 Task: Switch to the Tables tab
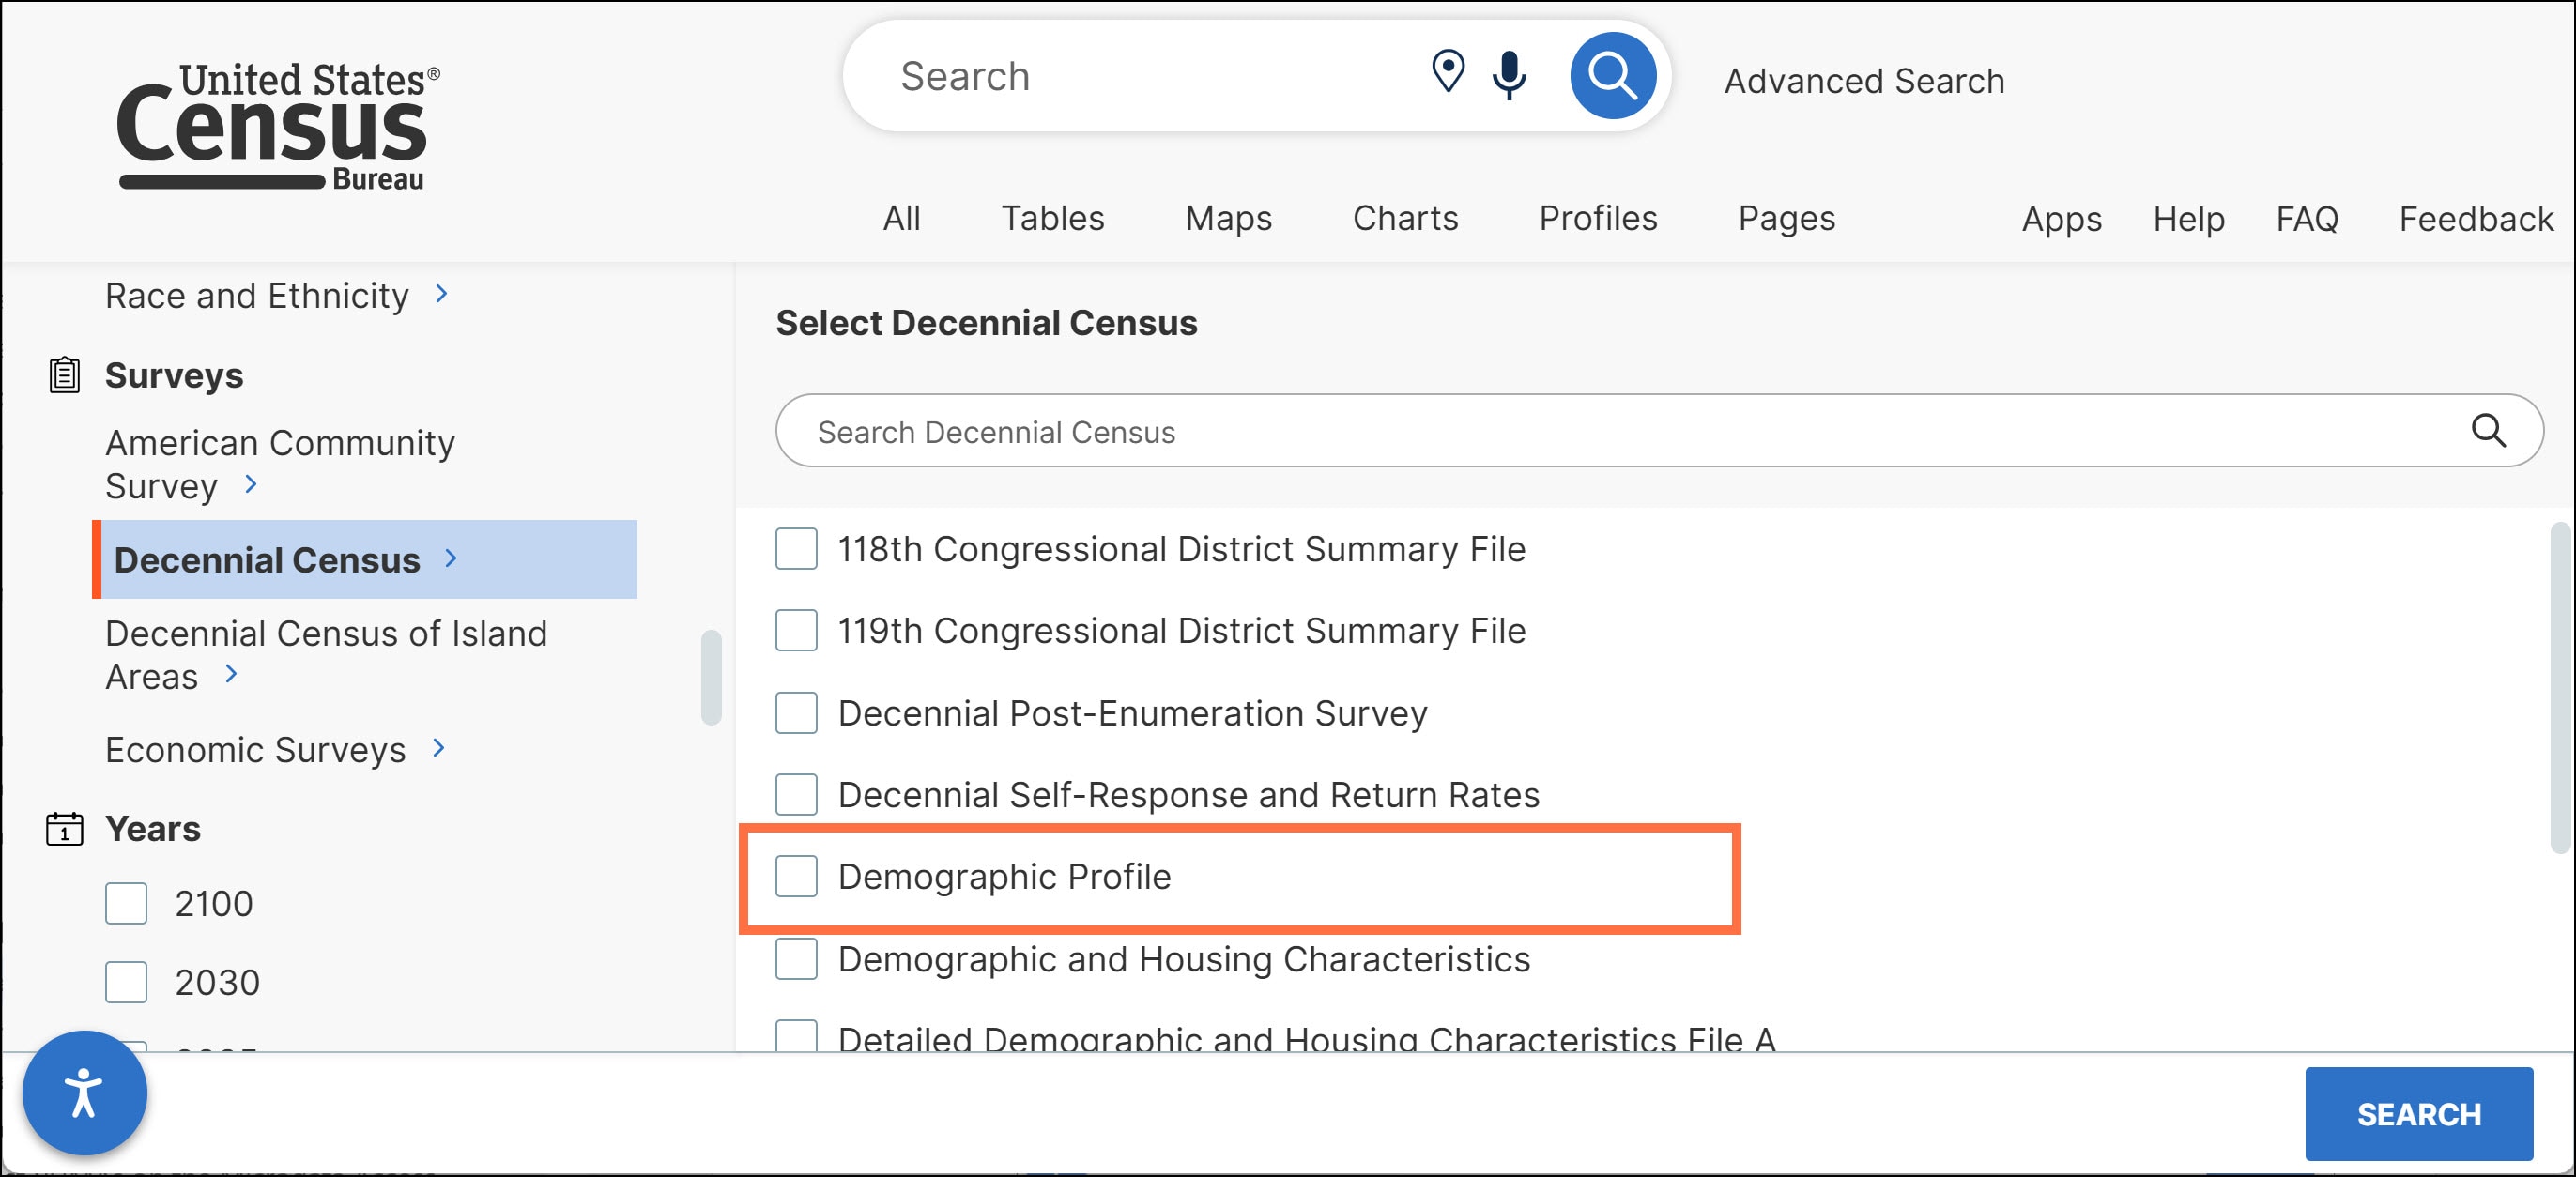tap(1052, 218)
